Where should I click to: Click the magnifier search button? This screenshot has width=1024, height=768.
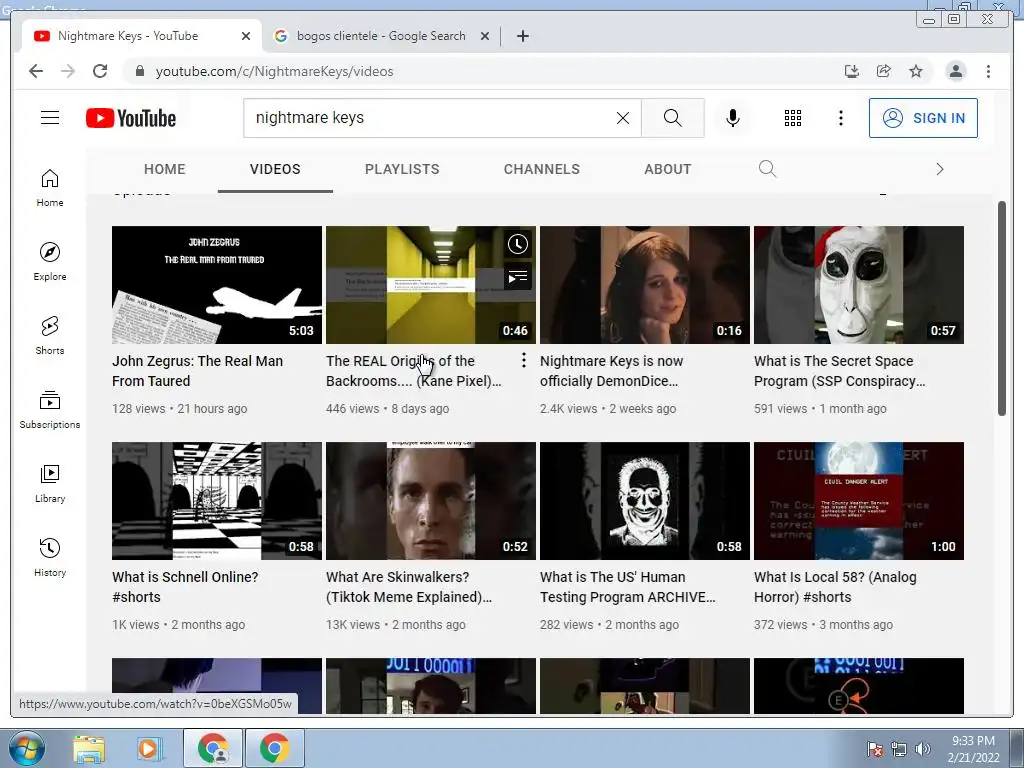click(673, 118)
